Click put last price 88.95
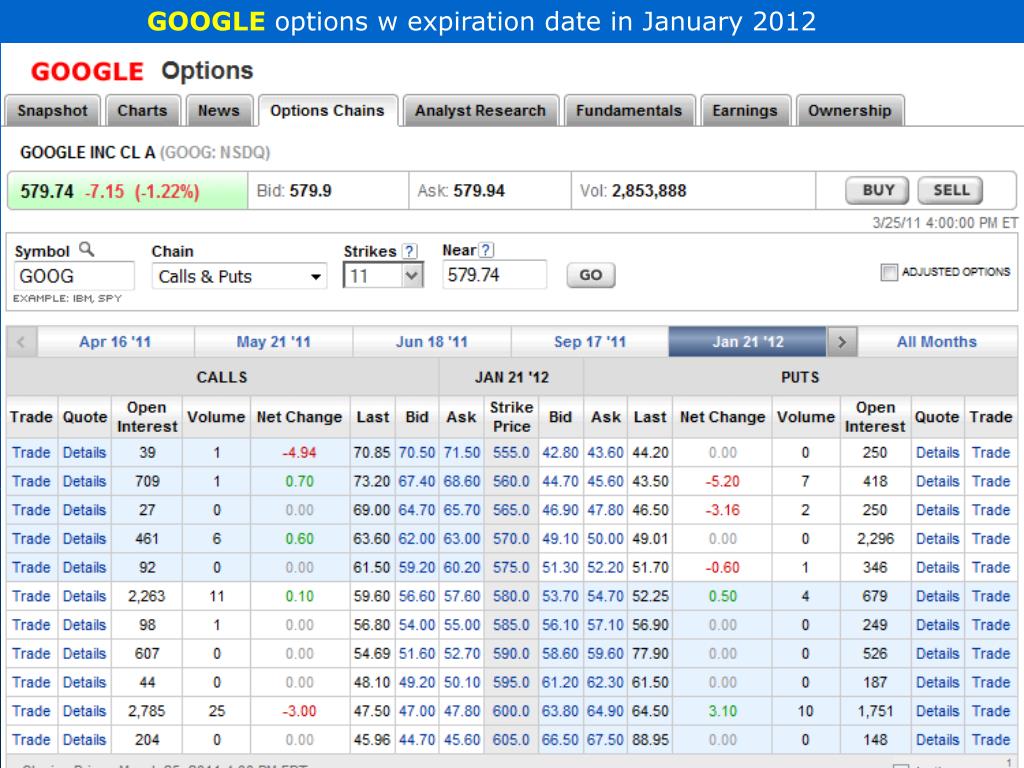Image resolution: width=1024 pixels, height=768 pixels. point(650,740)
